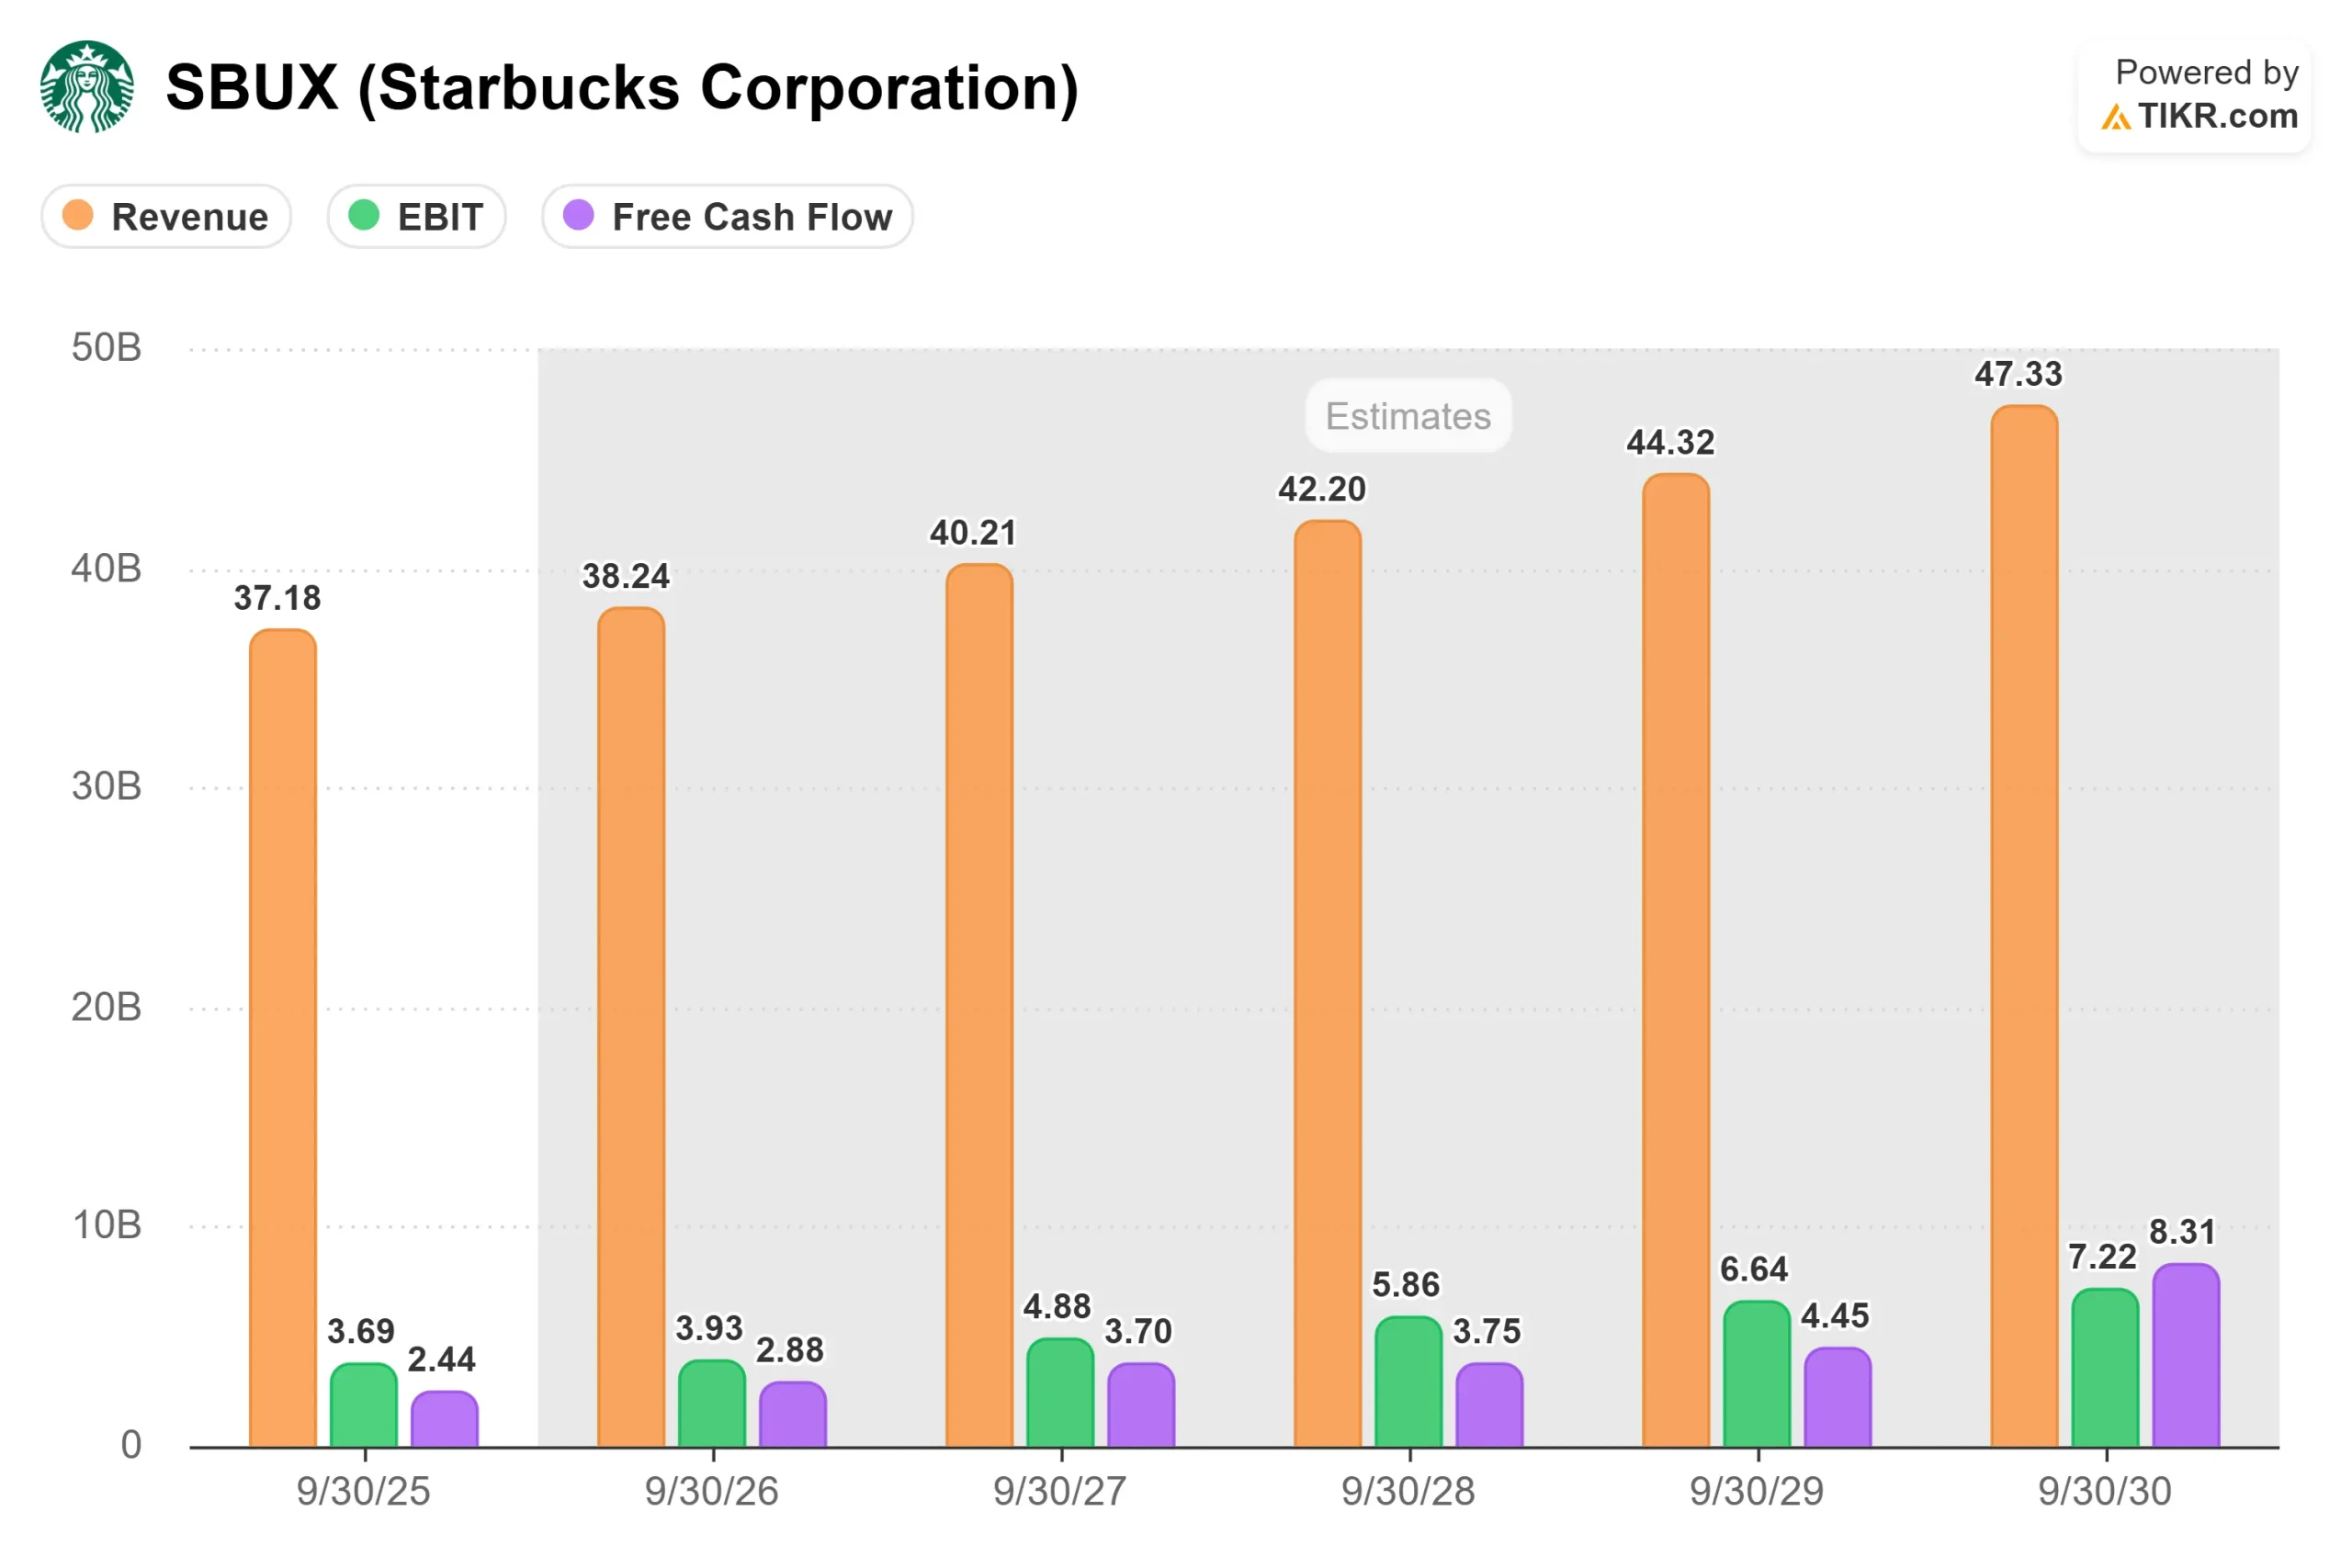Click the 8.31 free cash flow bar
2352x1568 pixels.
tap(2186, 1356)
